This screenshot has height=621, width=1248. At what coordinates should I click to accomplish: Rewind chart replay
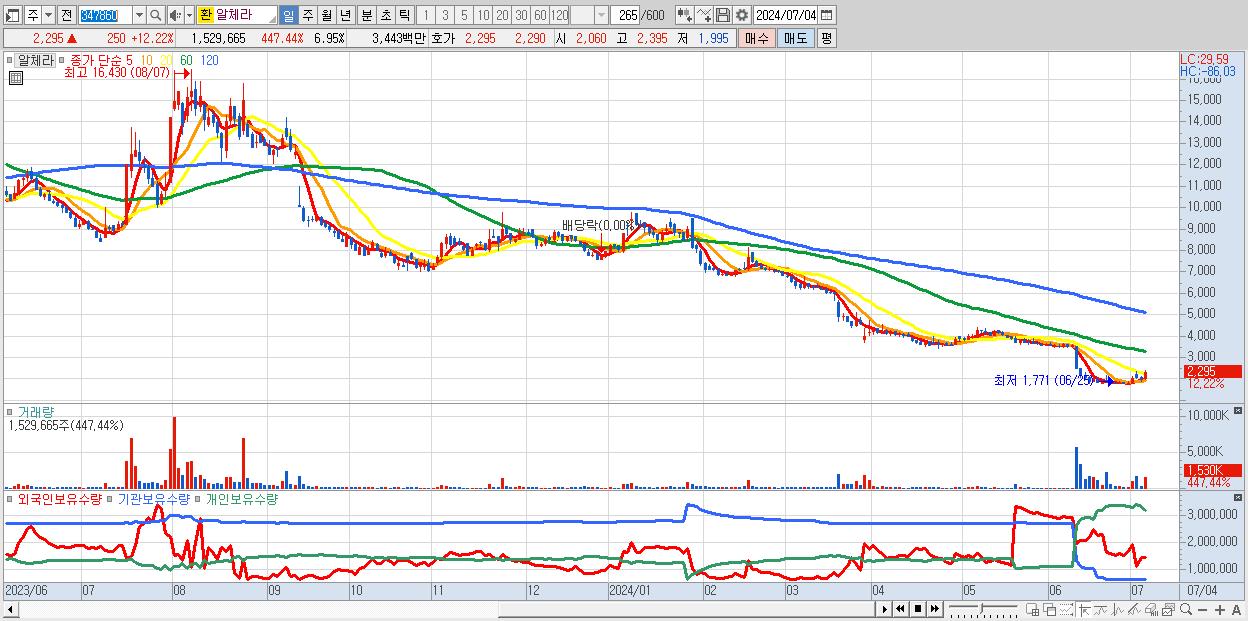(900, 609)
